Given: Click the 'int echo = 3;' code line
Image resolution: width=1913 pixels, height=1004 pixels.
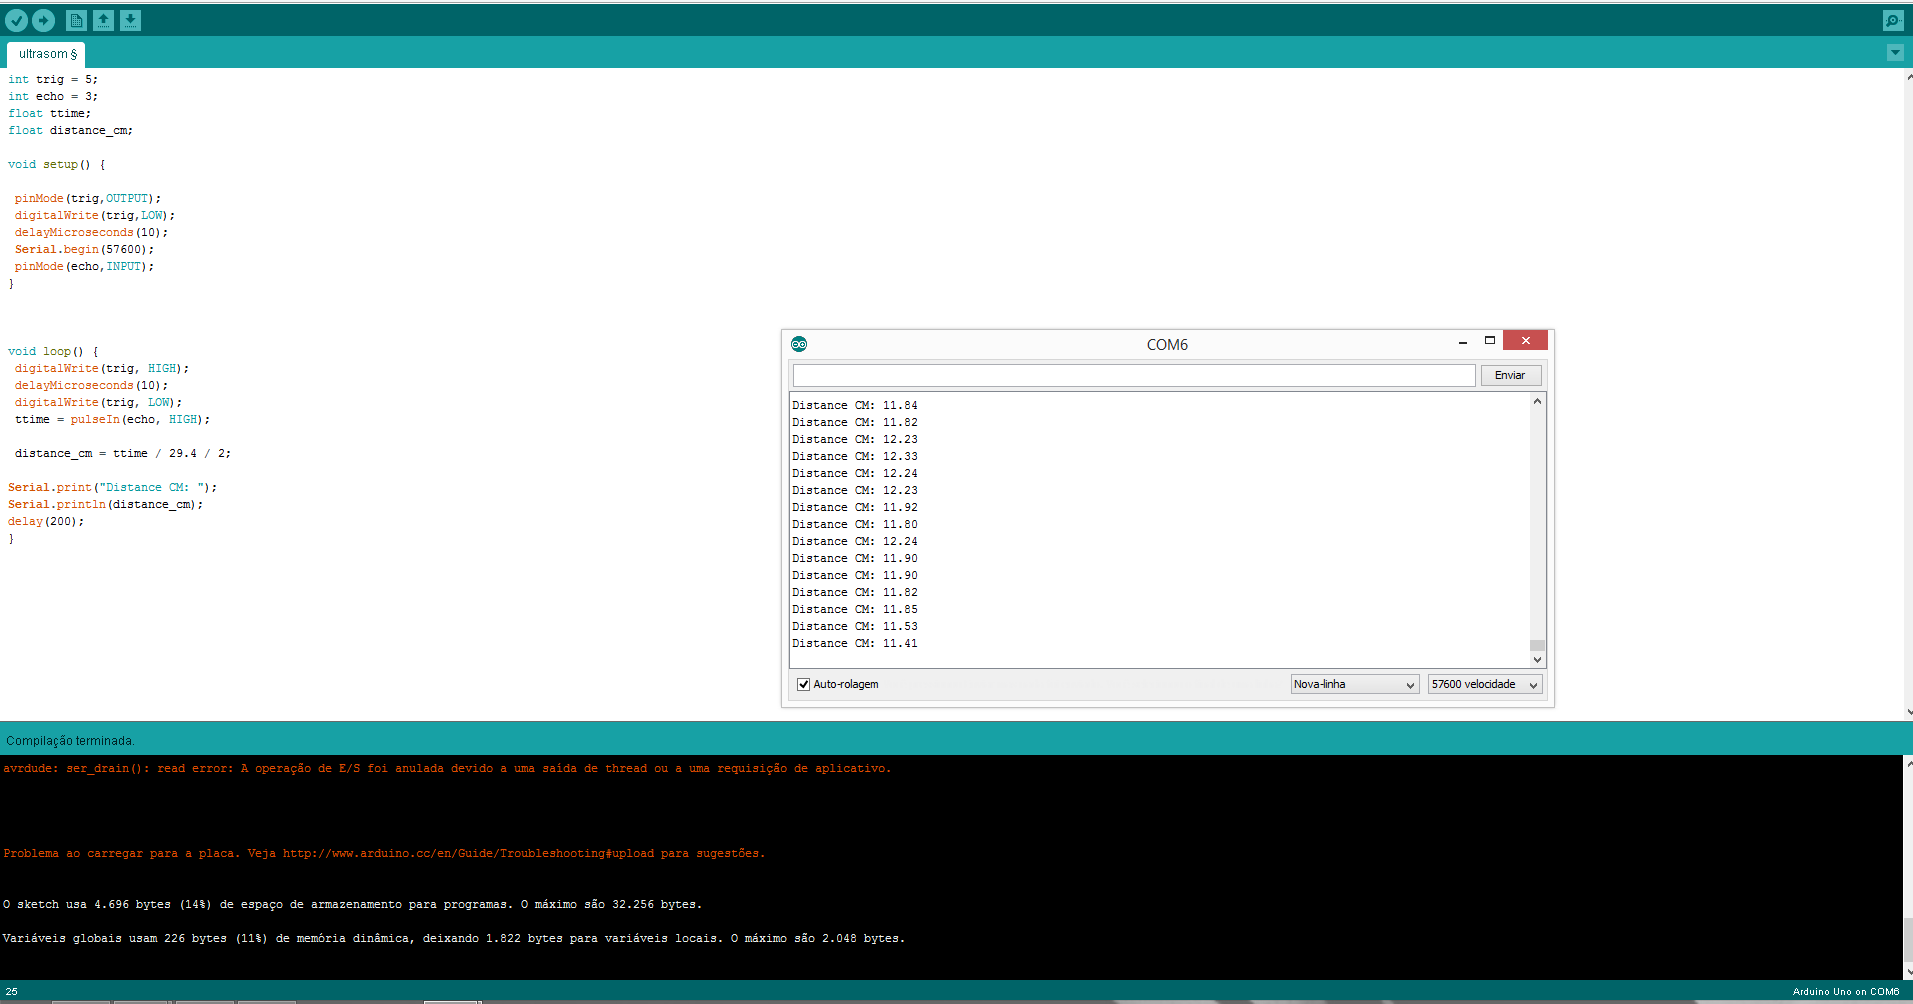Looking at the screenshot, I should click(x=53, y=97).
